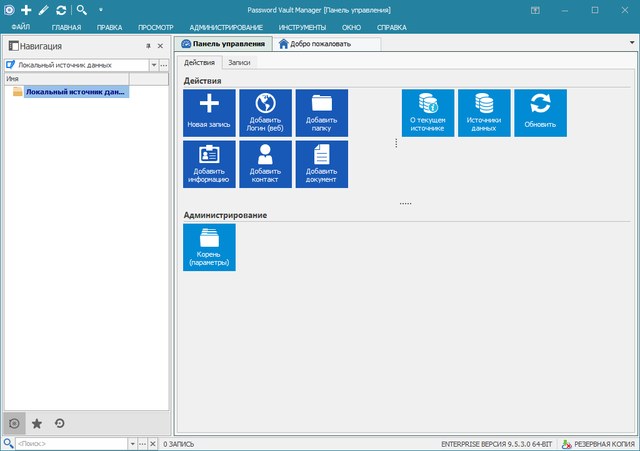640x451 pixels.
Task: Click the Добавить документ tile
Action: (321, 164)
